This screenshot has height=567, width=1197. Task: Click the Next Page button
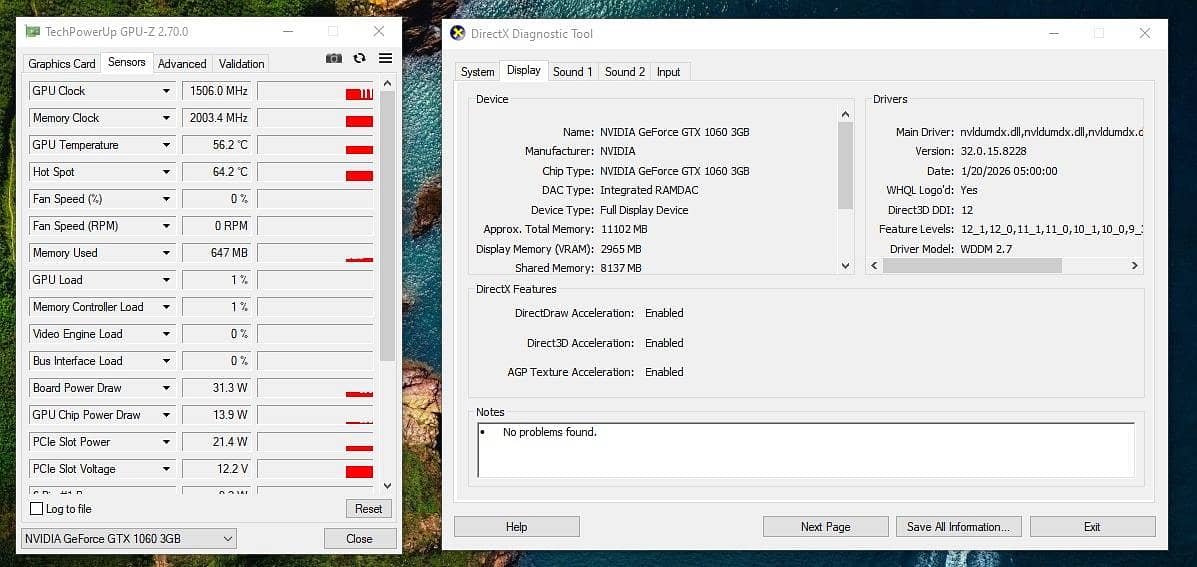coord(825,527)
